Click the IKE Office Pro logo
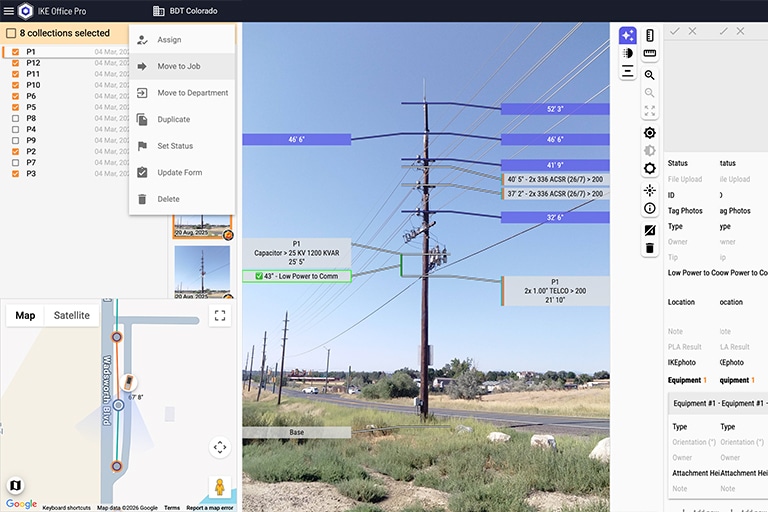 25,11
